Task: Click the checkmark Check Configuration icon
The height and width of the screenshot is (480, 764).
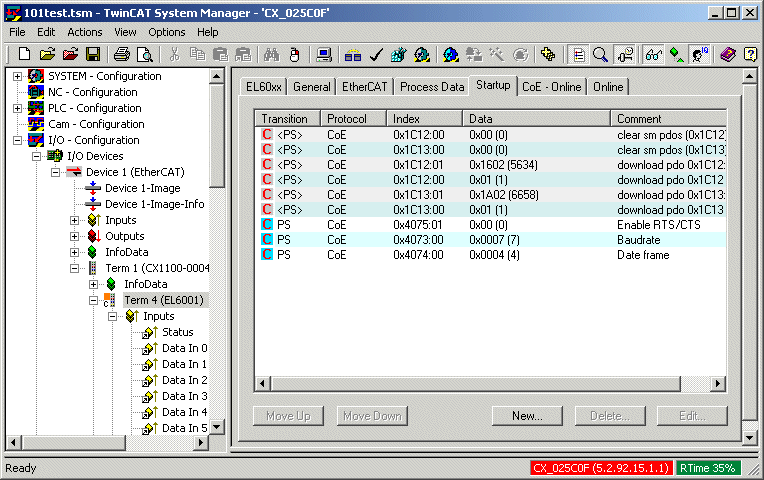Action: coord(376,54)
